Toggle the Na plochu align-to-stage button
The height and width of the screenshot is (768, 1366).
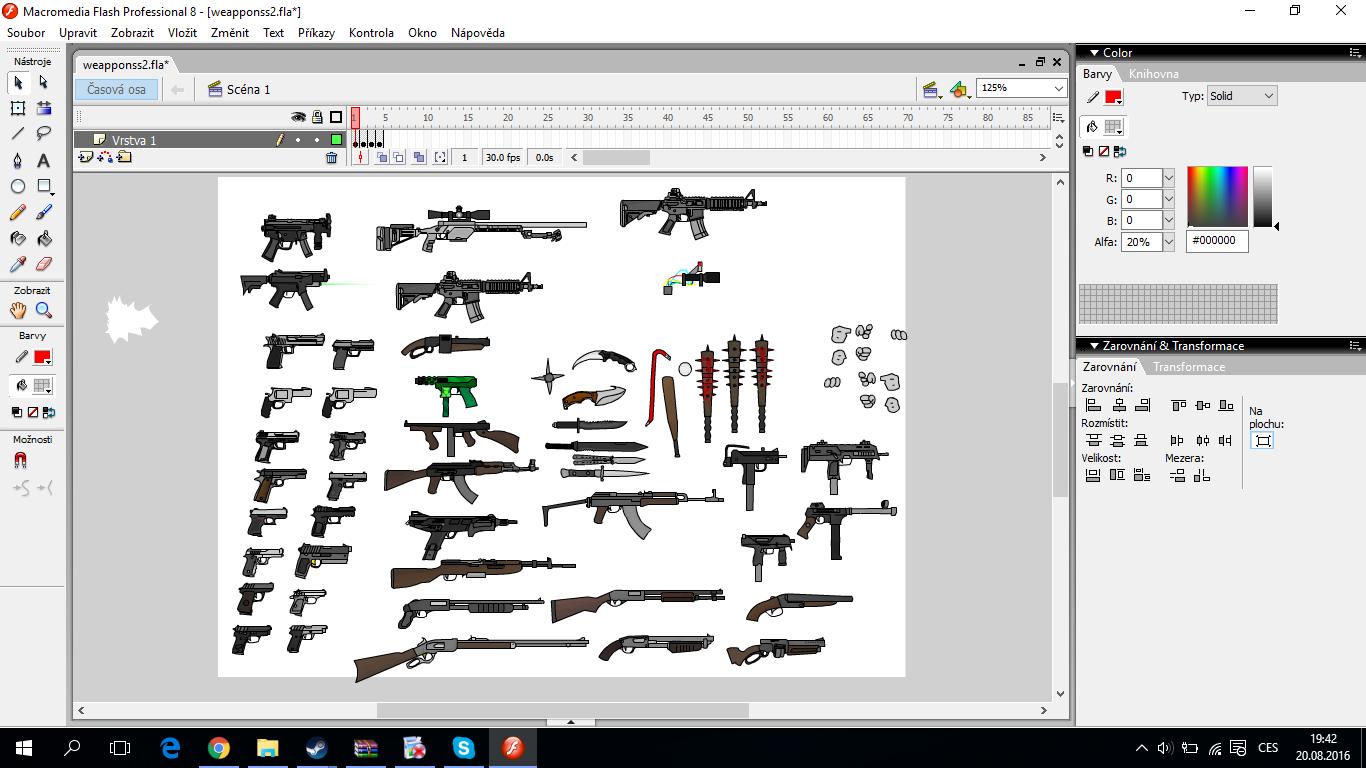(1263, 441)
